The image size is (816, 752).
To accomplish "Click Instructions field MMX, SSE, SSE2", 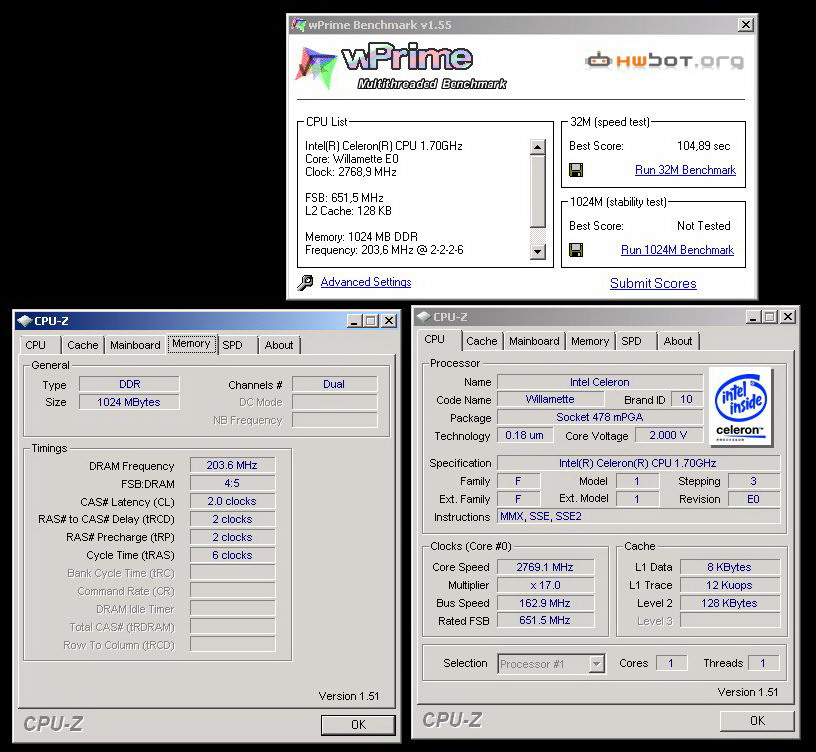I will tap(639, 516).
